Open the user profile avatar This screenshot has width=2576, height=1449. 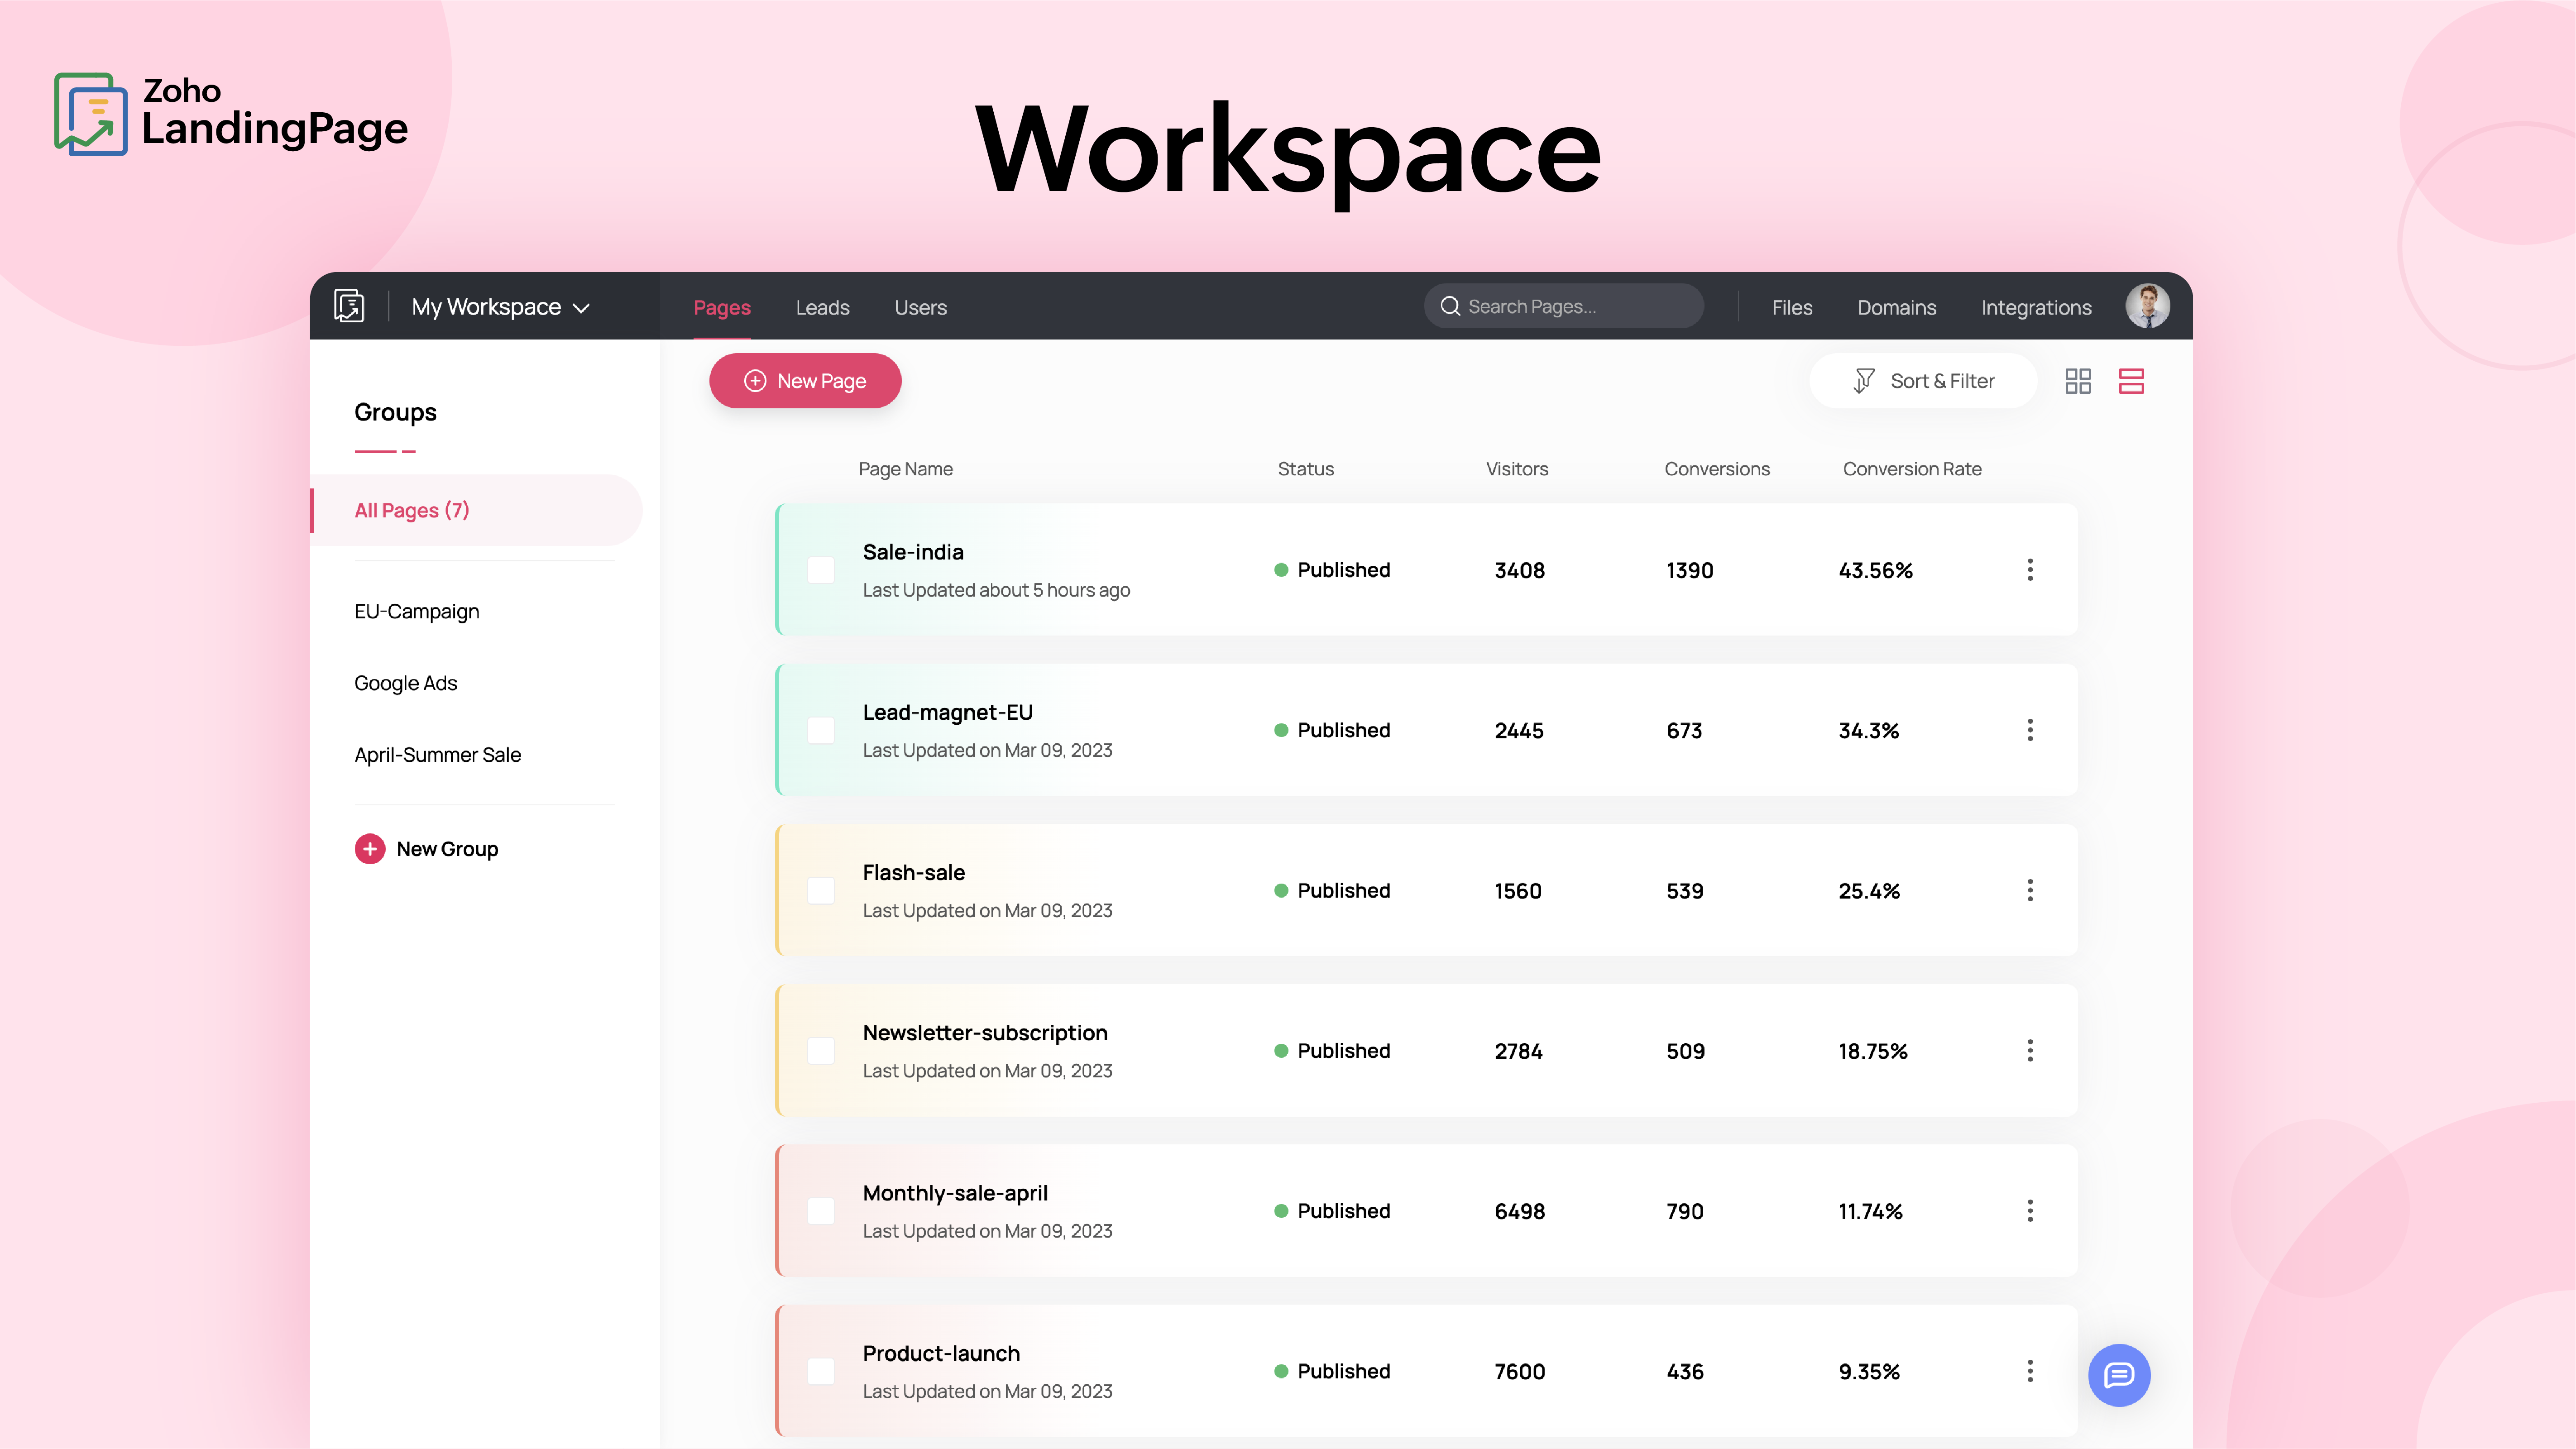pyautogui.click(x=2148, y=306)
